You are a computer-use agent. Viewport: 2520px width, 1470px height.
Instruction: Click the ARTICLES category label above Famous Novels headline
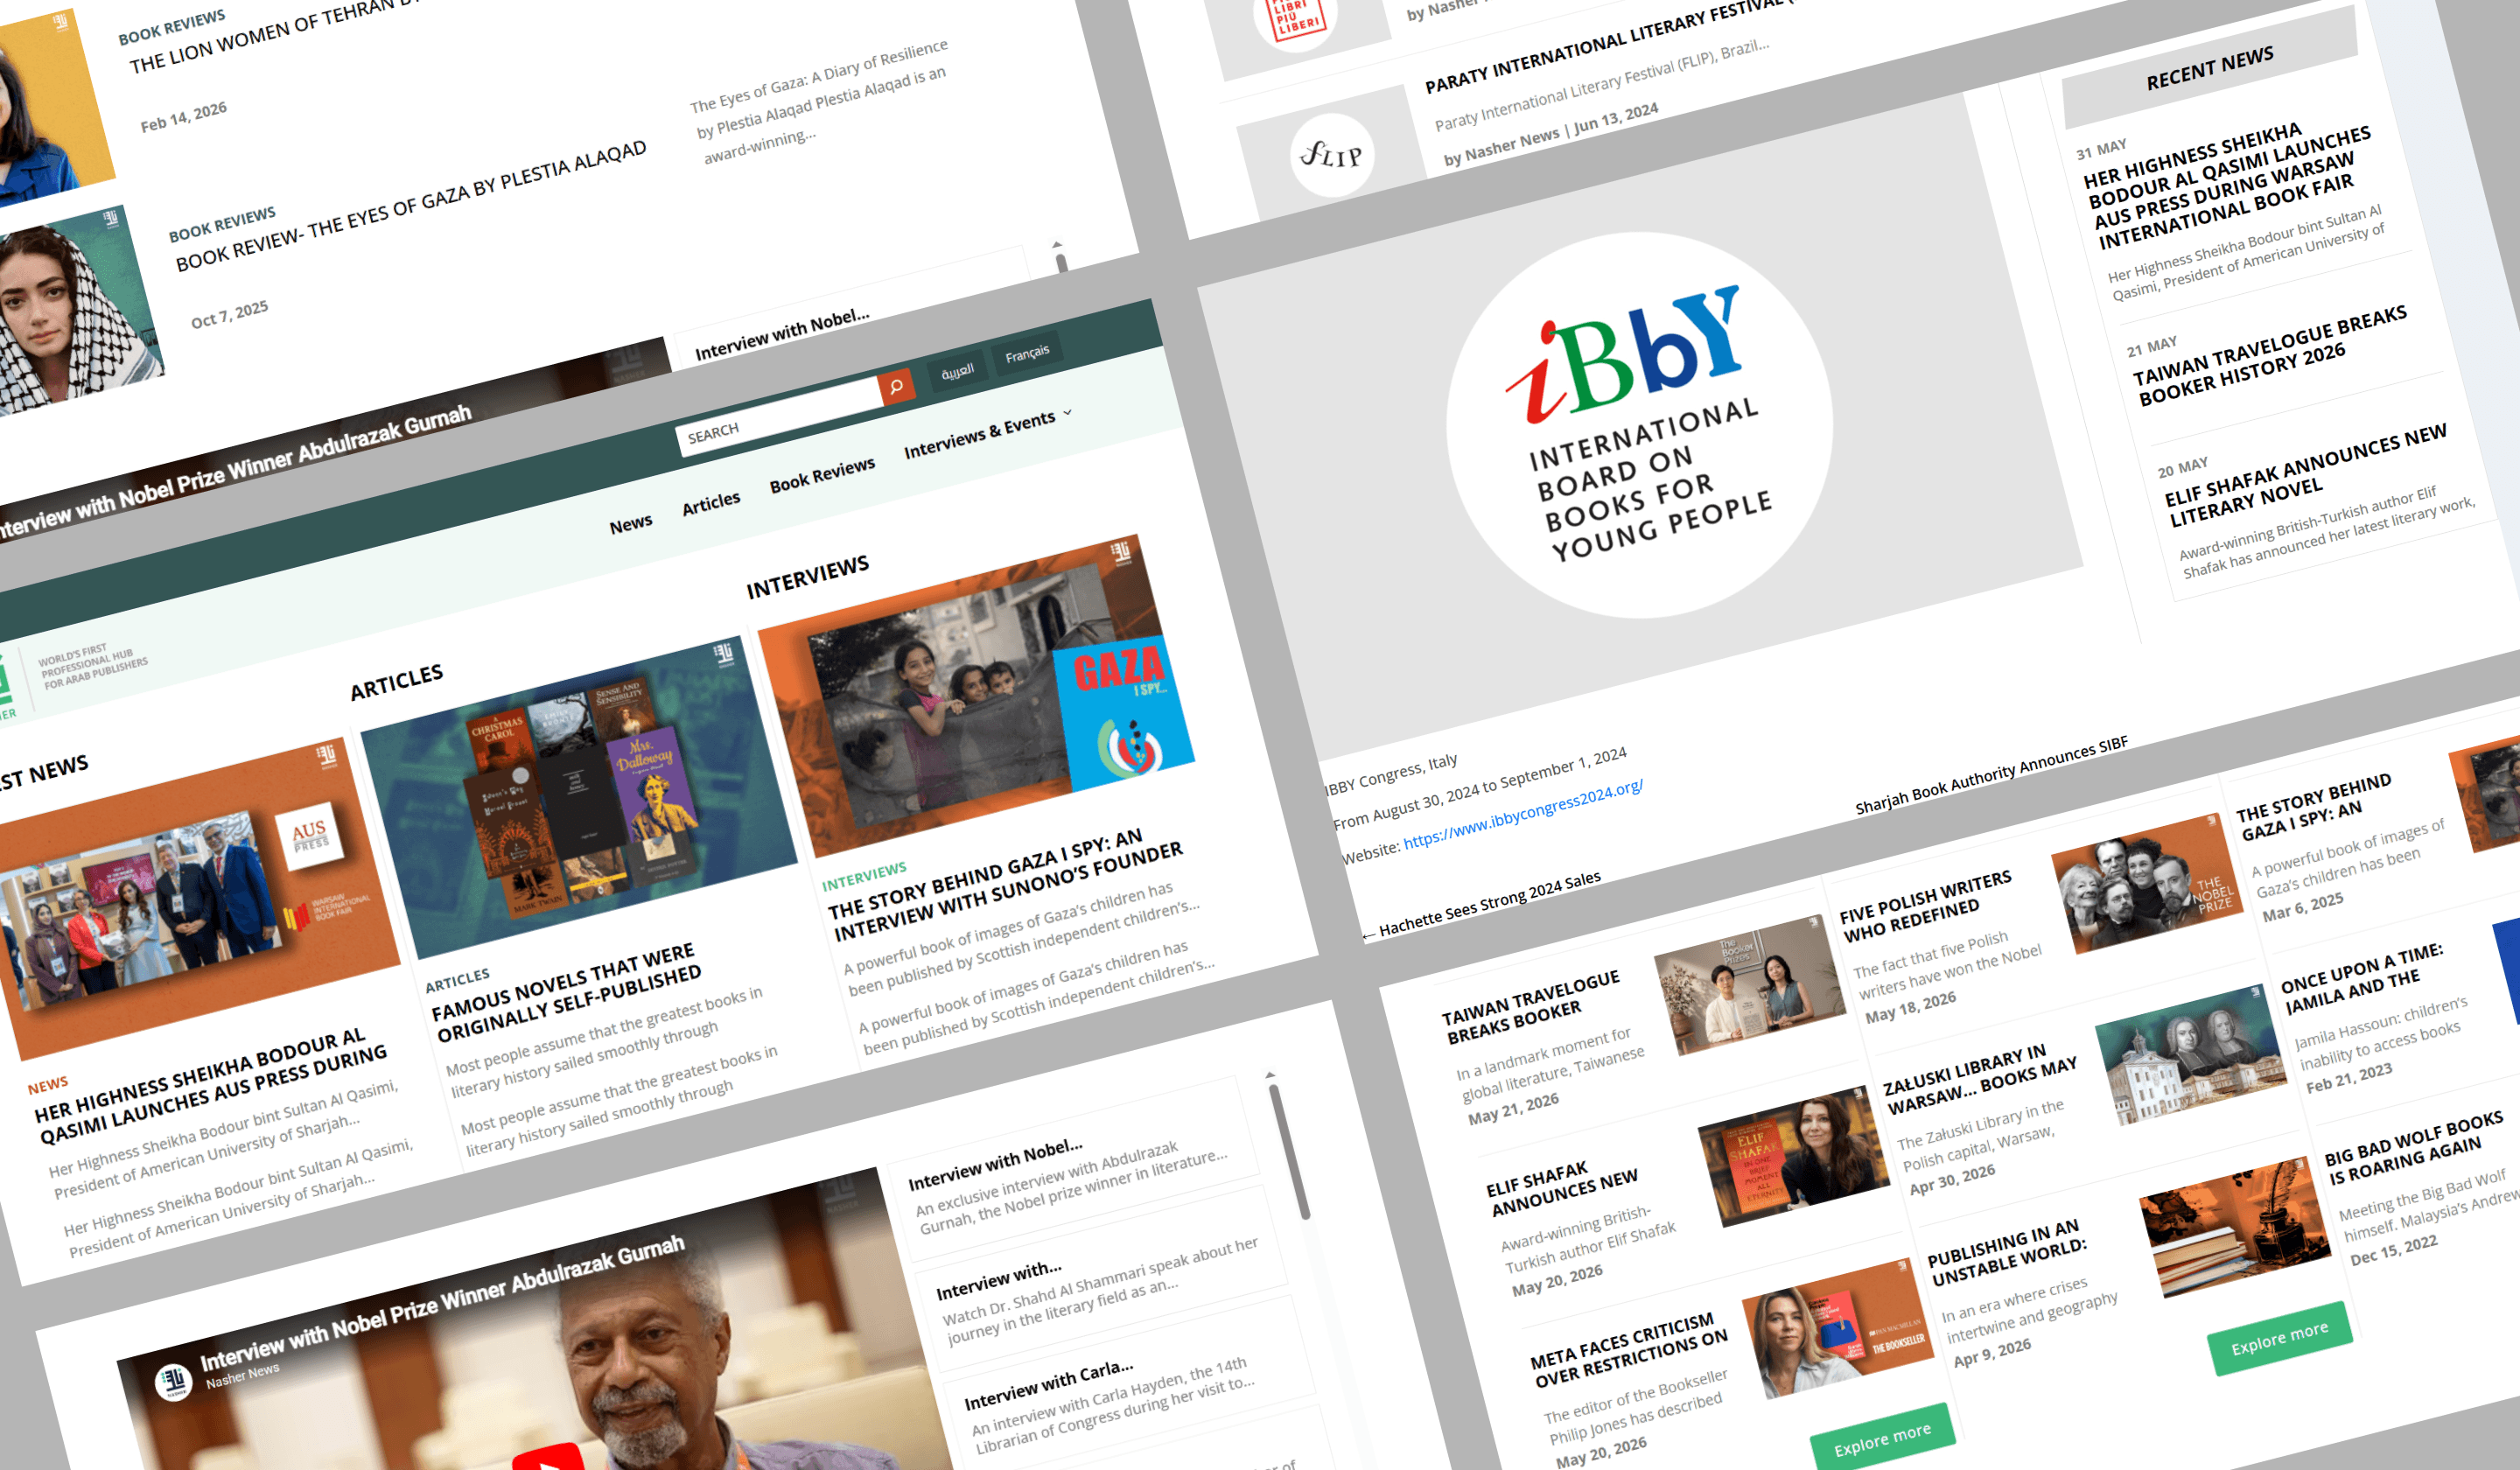coord(457,979)
